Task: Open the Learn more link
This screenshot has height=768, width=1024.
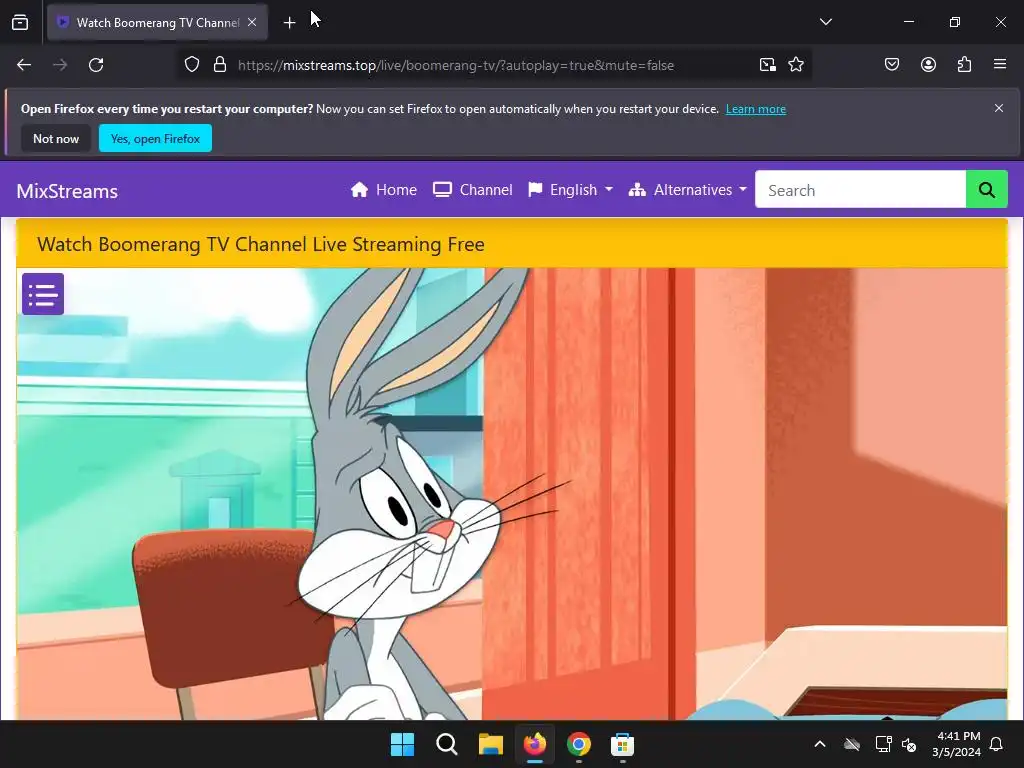Action: [x=756, y=109]
